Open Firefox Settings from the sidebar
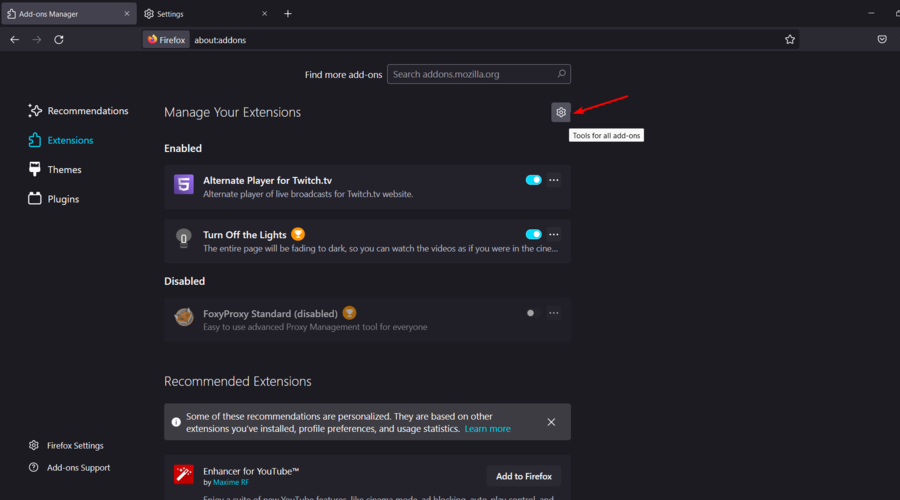 (x=66, y=445)
